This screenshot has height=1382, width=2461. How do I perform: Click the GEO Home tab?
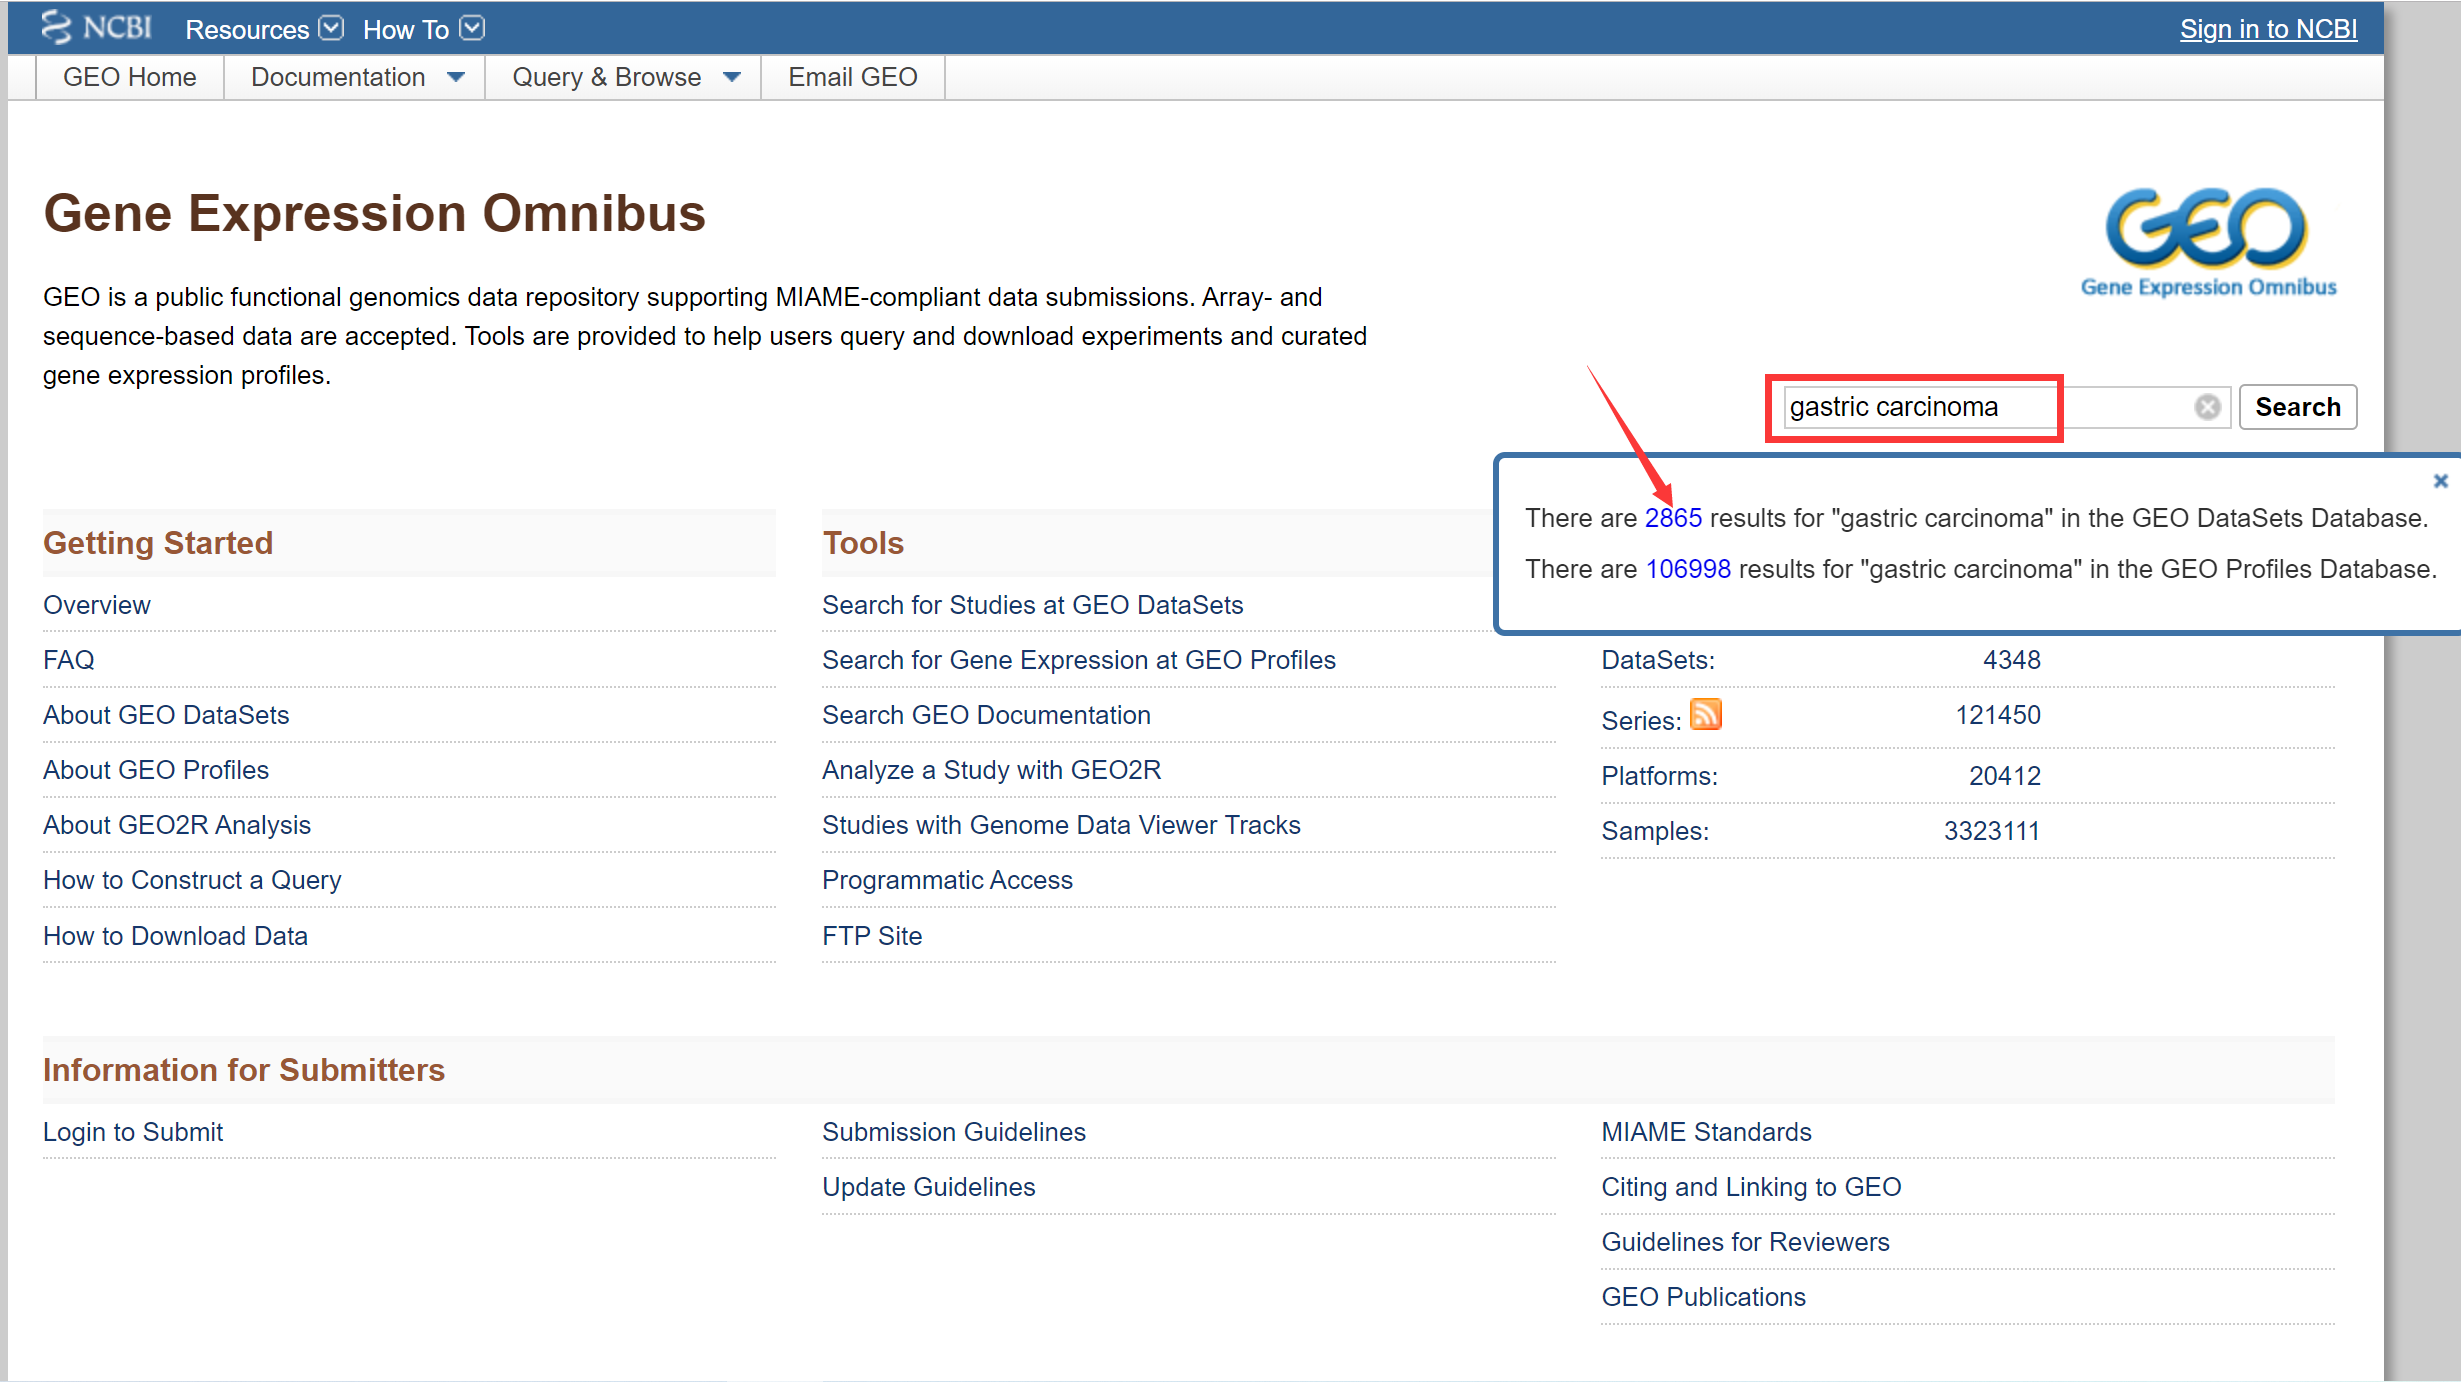click(128, 76)
